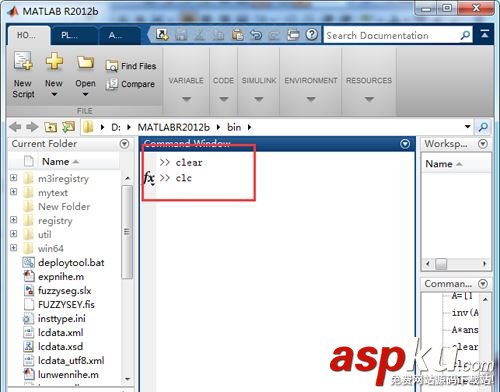500x392 pixels.
Task: Click the New plus icon
Action: coord(54,61)
